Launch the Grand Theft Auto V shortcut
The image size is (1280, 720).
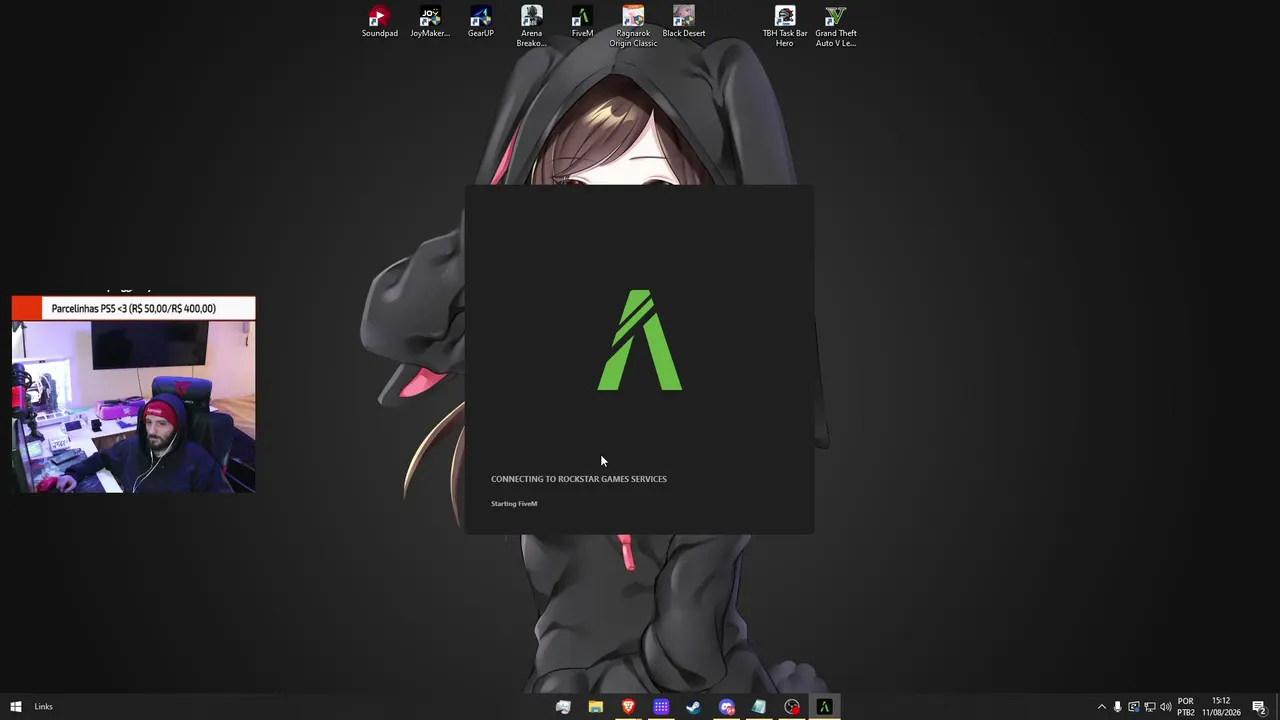[x=835, y=26]
